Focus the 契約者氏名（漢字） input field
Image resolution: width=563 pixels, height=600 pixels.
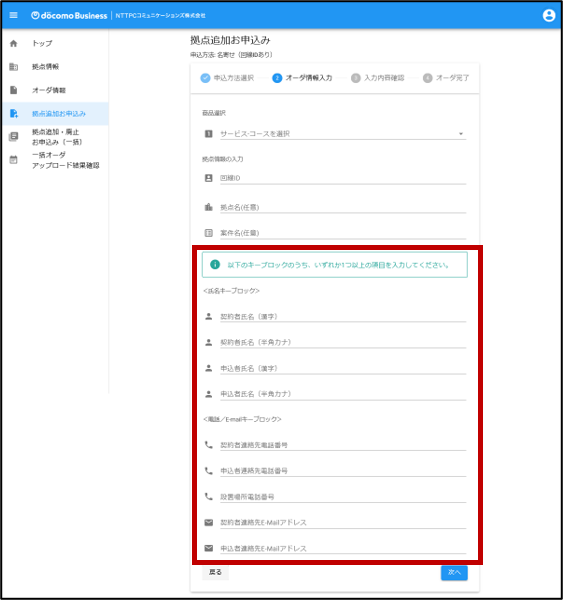343,316
